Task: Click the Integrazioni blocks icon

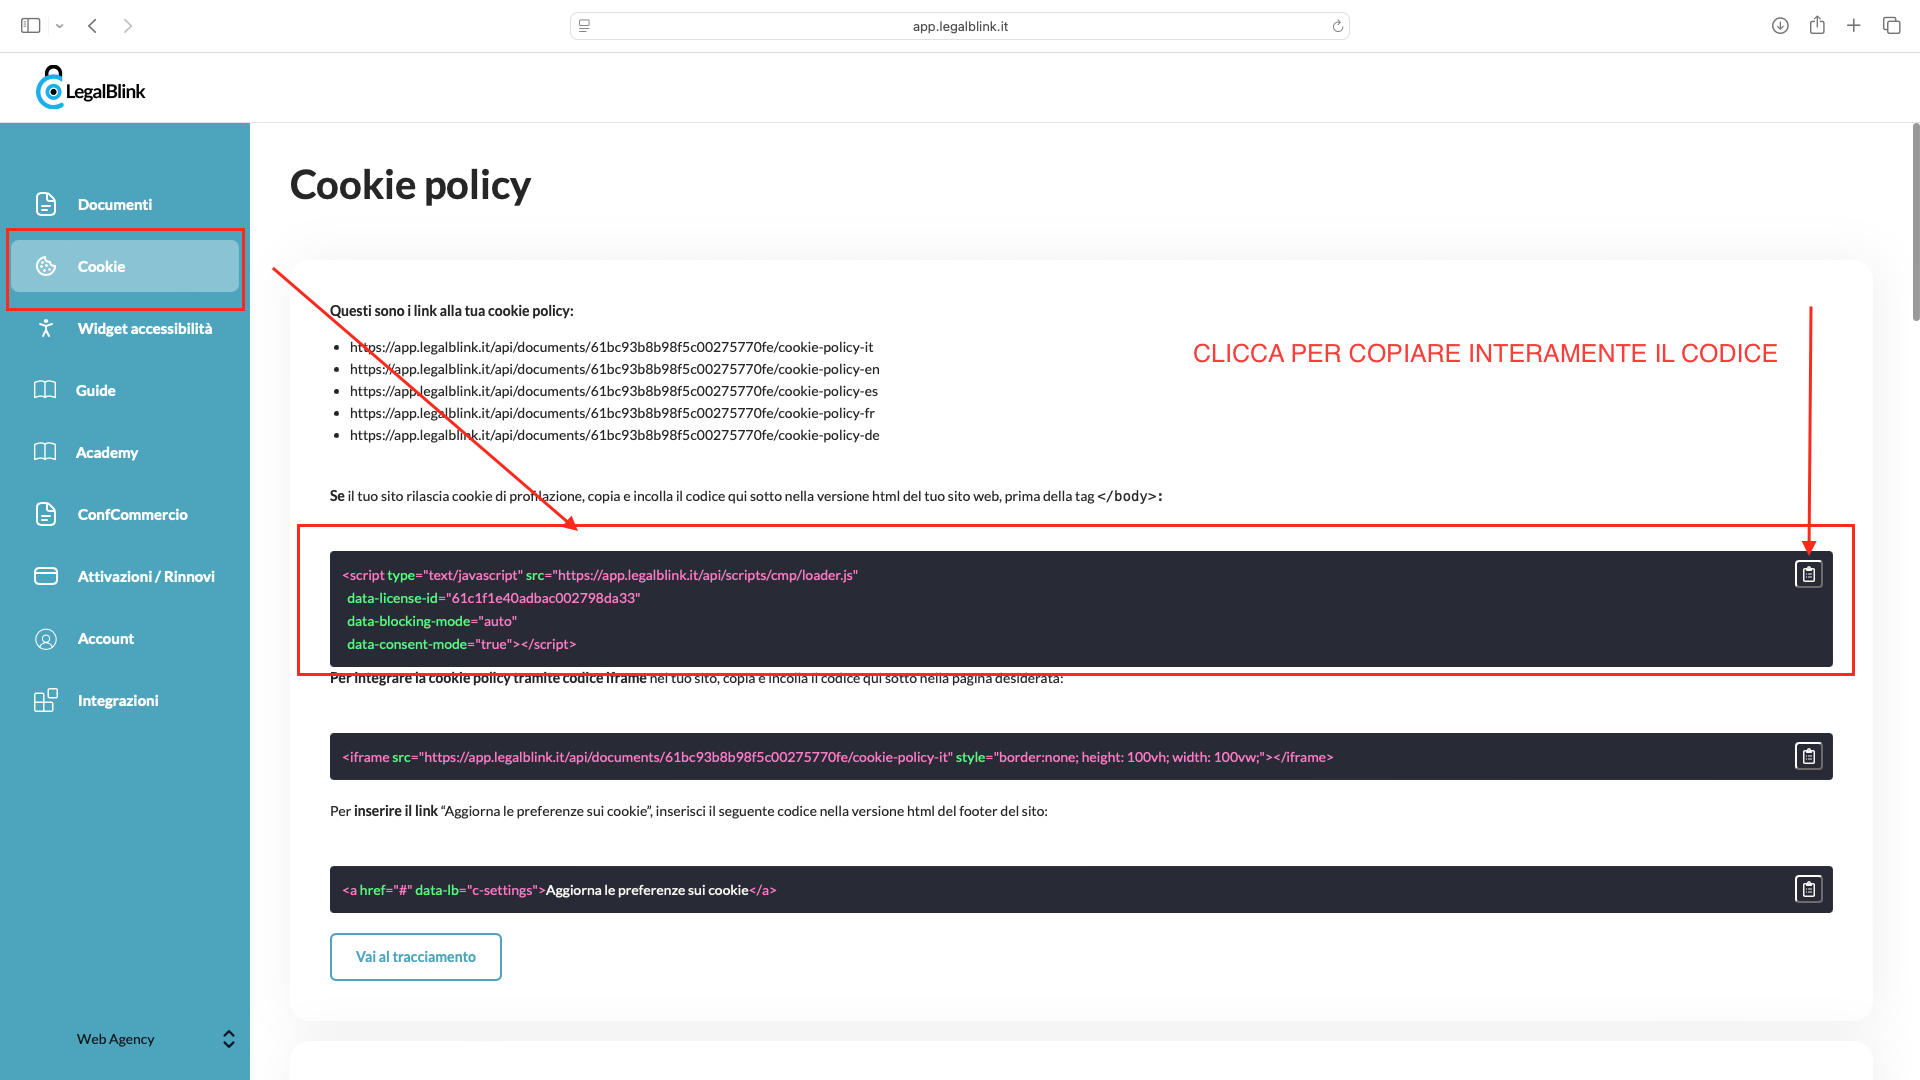Action: [46, 700]
